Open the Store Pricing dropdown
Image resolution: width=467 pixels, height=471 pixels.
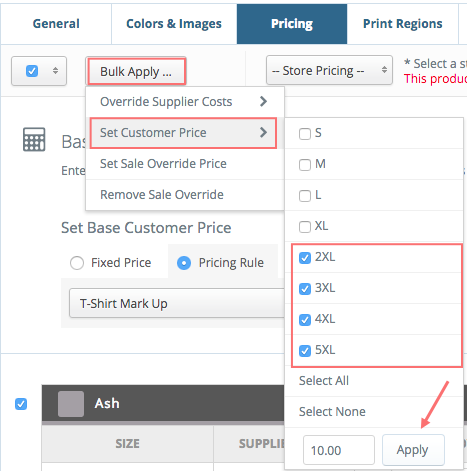329,70
